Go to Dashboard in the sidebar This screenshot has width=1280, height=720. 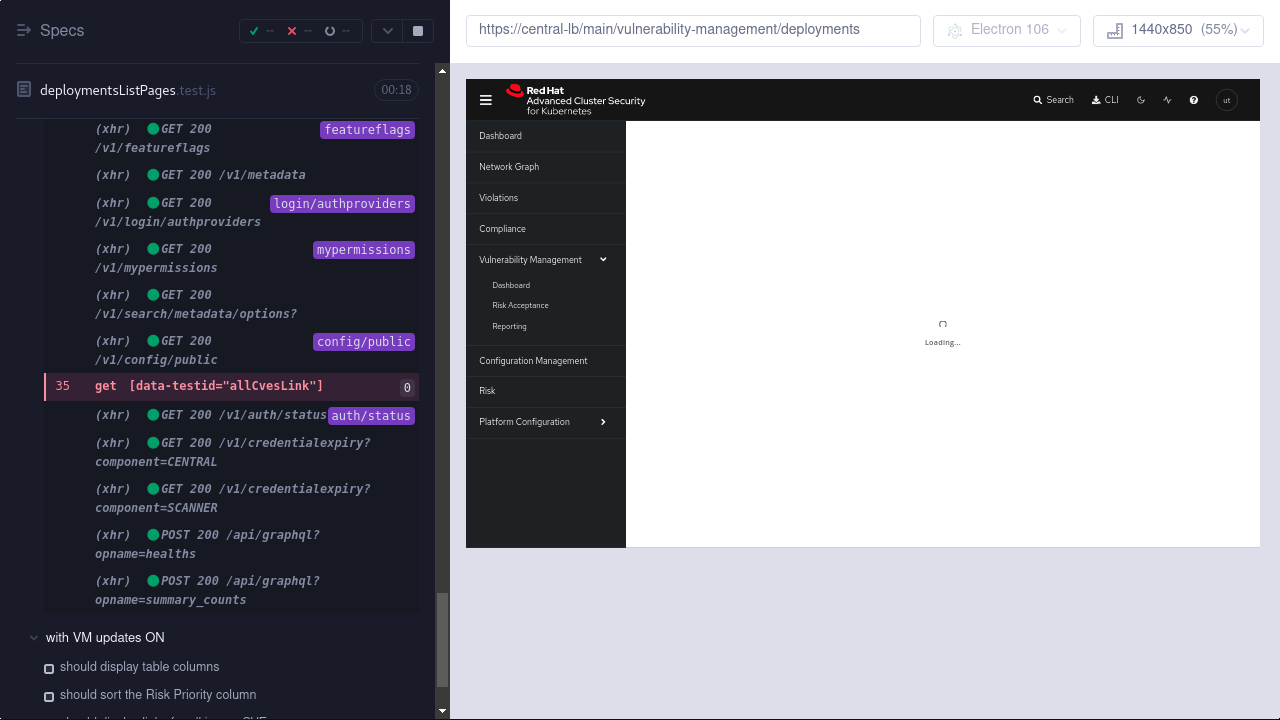(x=546, y=136)
